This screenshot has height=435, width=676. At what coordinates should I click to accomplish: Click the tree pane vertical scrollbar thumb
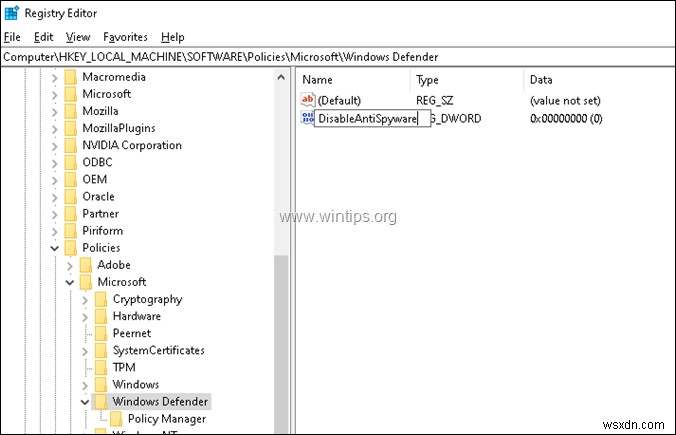[x=281, y=344]
